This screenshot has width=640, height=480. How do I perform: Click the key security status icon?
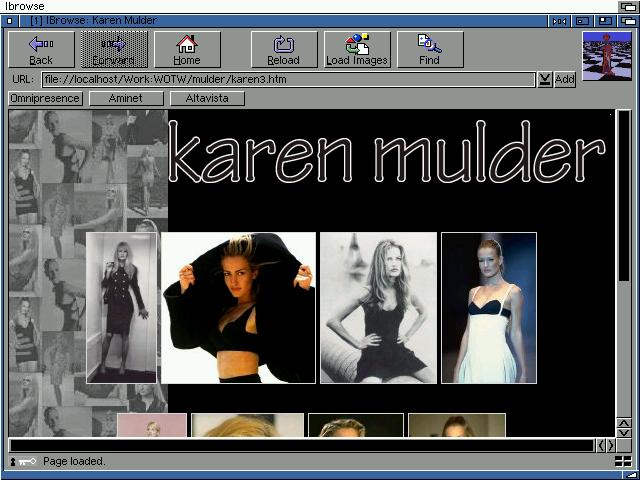(x=24, y=461)
